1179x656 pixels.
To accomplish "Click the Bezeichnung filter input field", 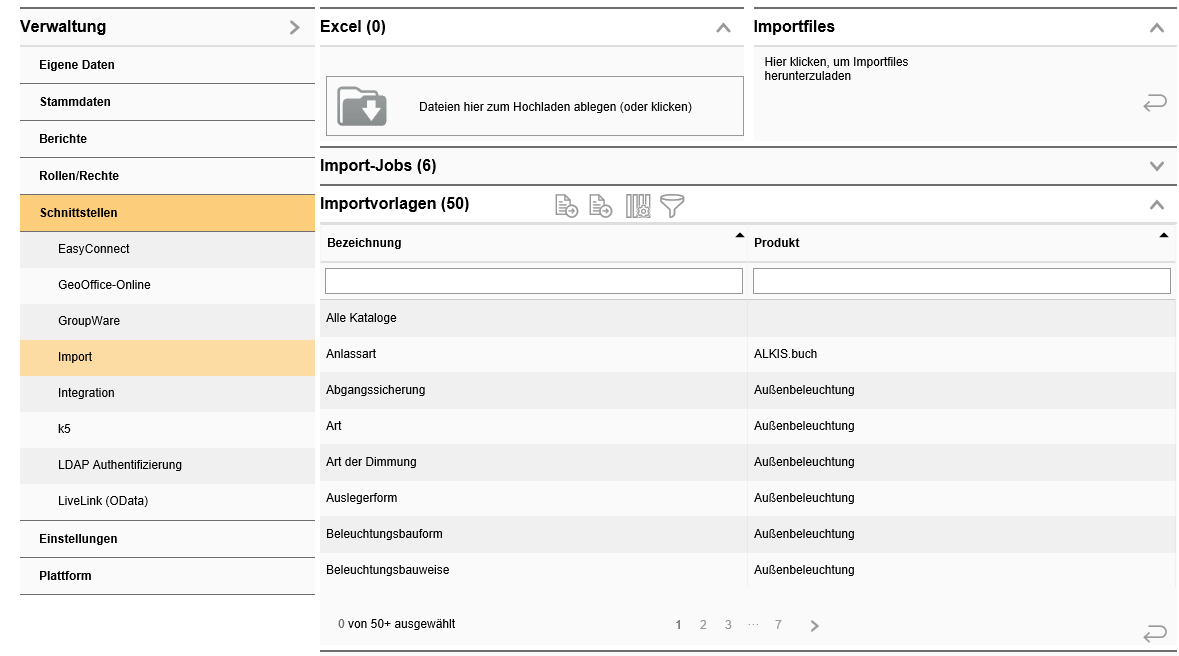I will [x=533, y=281].
